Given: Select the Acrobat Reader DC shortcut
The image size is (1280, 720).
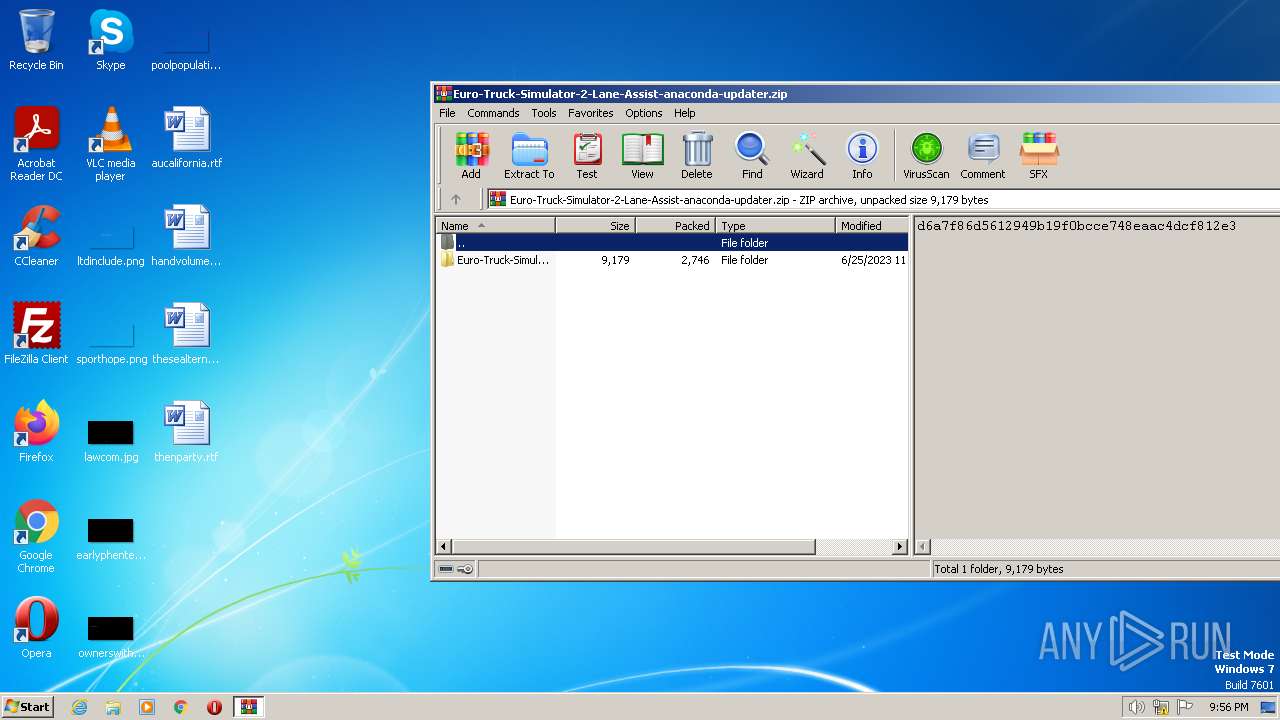Looking at the screenshot, I should [36, 144].
